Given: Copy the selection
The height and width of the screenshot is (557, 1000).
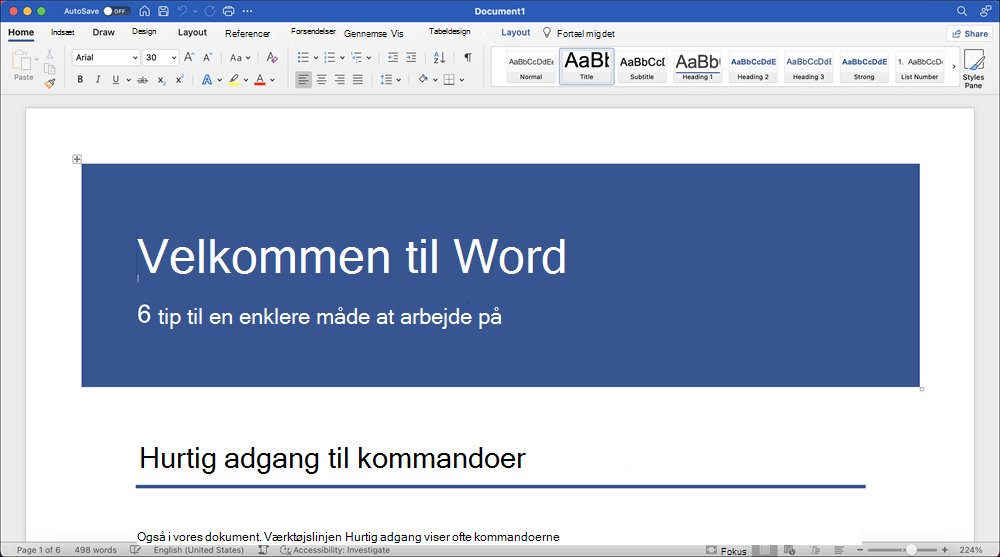Looking at the screenshot, I should (x=49, y=68).
